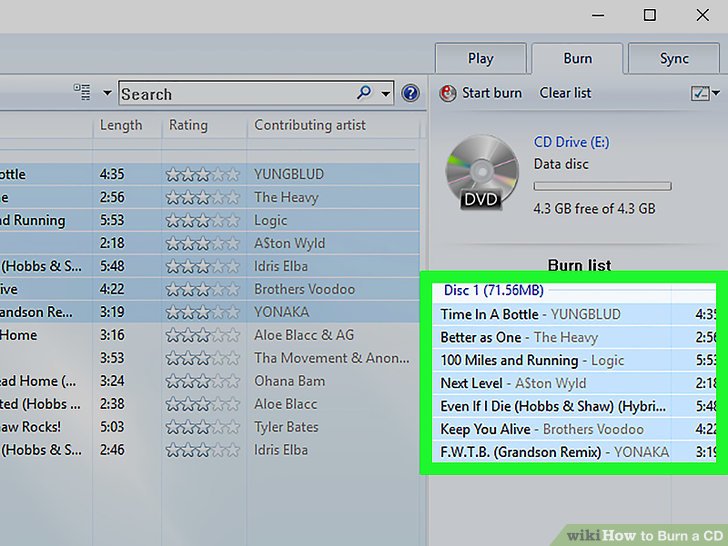
Task: Click the Aloe Blacc & AG artist cell
Action: coord(304,335)
